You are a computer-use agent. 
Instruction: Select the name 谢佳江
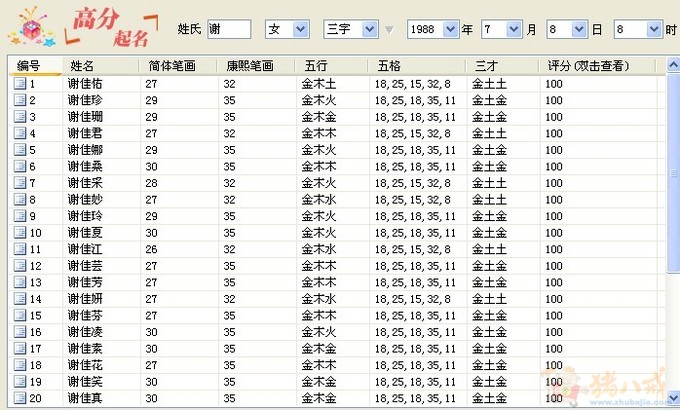click(x=85, y=249)
